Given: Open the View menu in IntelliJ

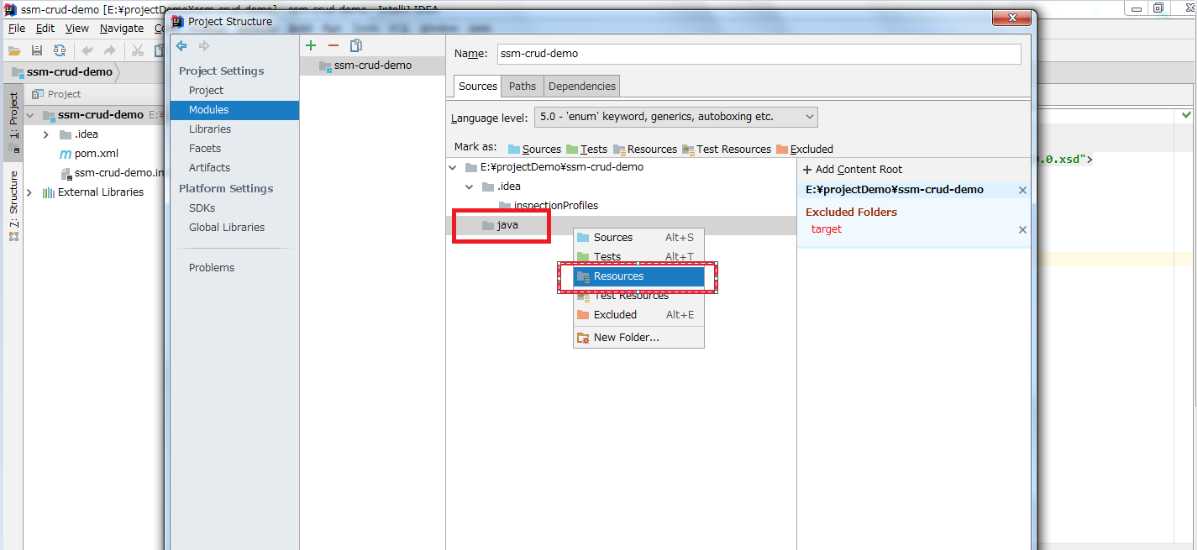Looking at the screenshot, I should 77,28.
